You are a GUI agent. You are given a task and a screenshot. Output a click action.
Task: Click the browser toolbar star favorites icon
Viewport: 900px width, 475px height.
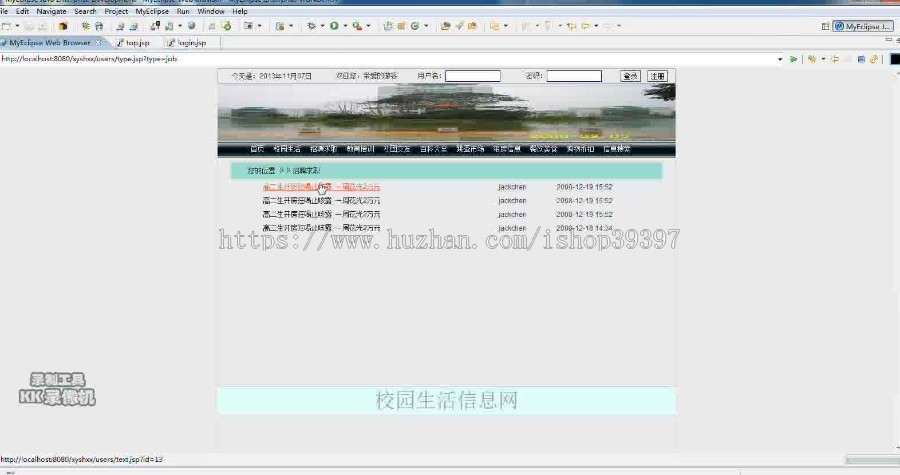tap(812, 59)
